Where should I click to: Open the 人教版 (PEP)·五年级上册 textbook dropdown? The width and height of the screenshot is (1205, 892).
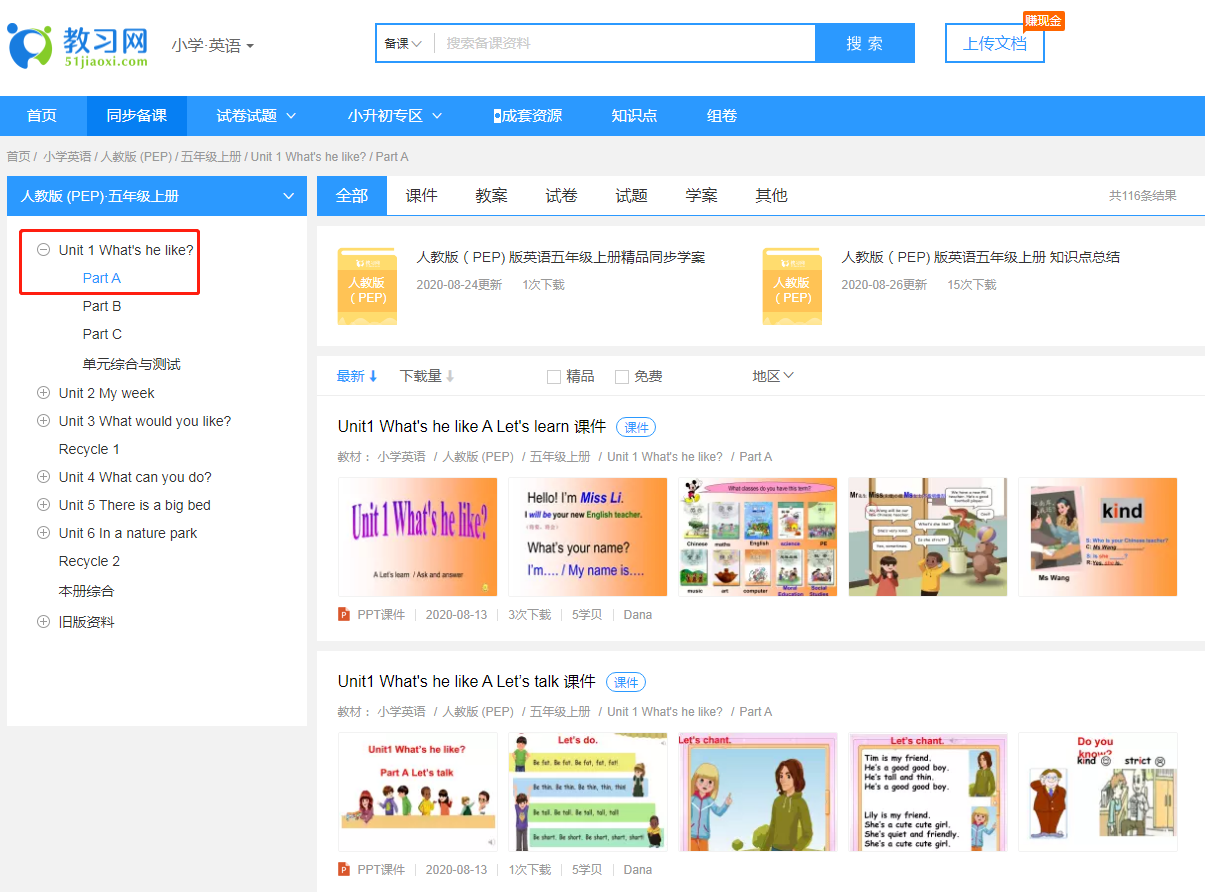click(x=157, y=196)
